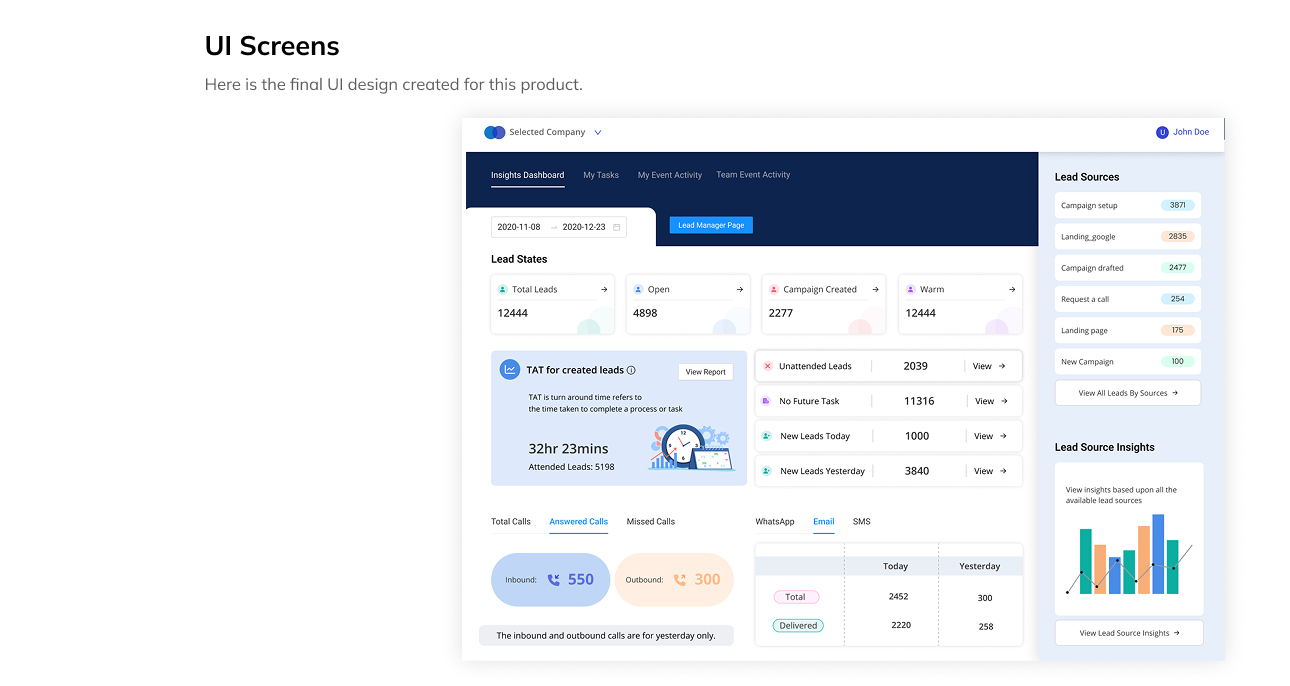Viewport: 1290px width, 686px height.
Task: Click the start date 2020-11-08 input field
Action: pyautogui.click(x=519, y=227)
